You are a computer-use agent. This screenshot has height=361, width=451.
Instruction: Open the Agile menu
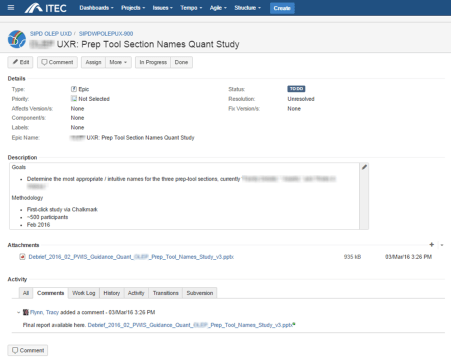pos(218,8)
